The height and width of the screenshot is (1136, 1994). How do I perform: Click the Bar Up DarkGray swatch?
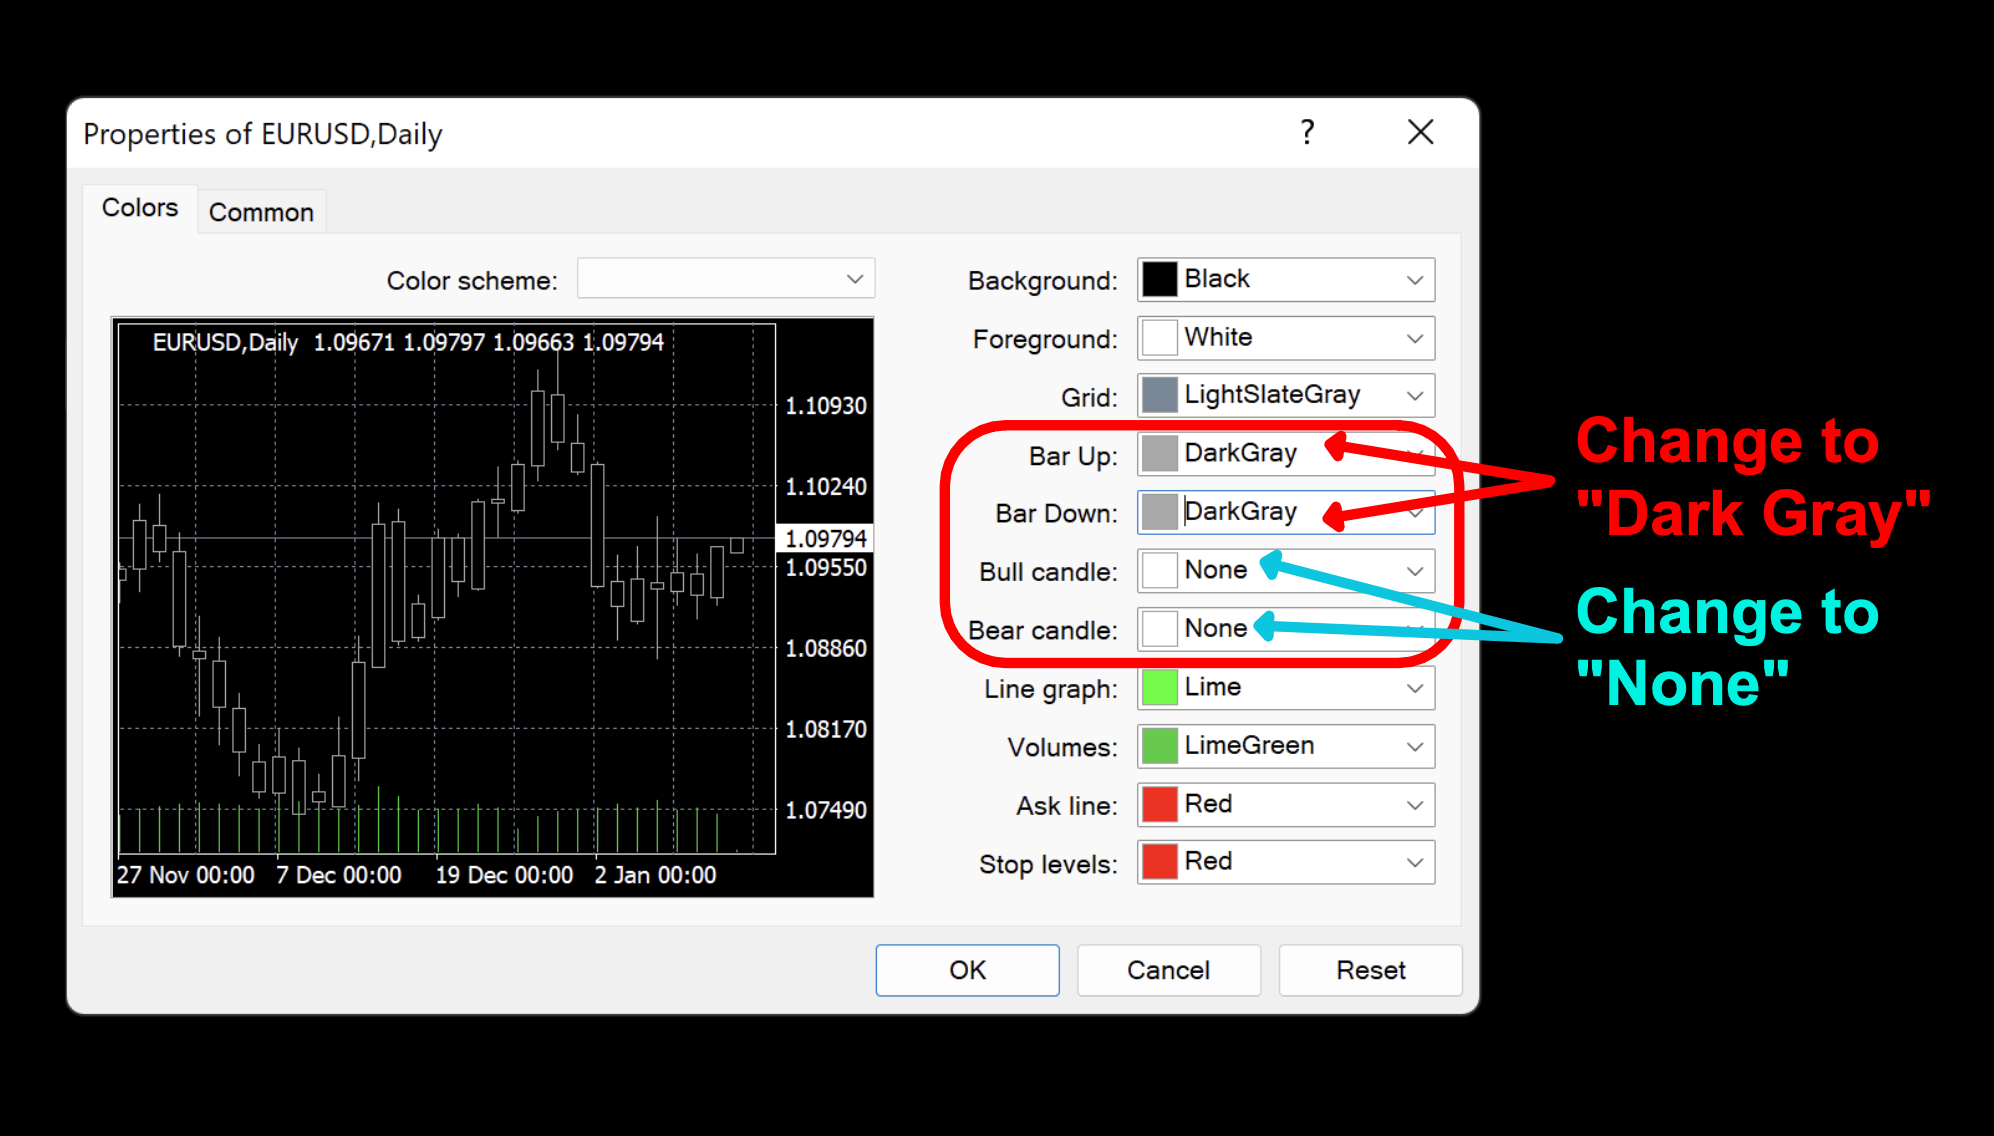pyautogui.click(x=1160, y=454)
